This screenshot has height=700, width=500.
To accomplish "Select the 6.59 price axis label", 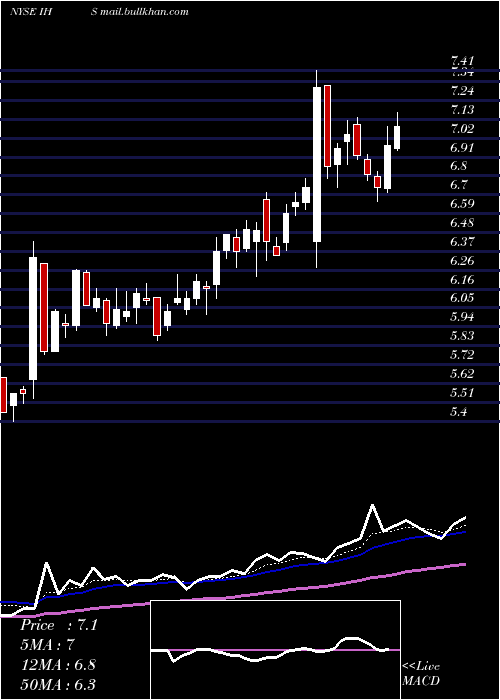I will point(462,204).
